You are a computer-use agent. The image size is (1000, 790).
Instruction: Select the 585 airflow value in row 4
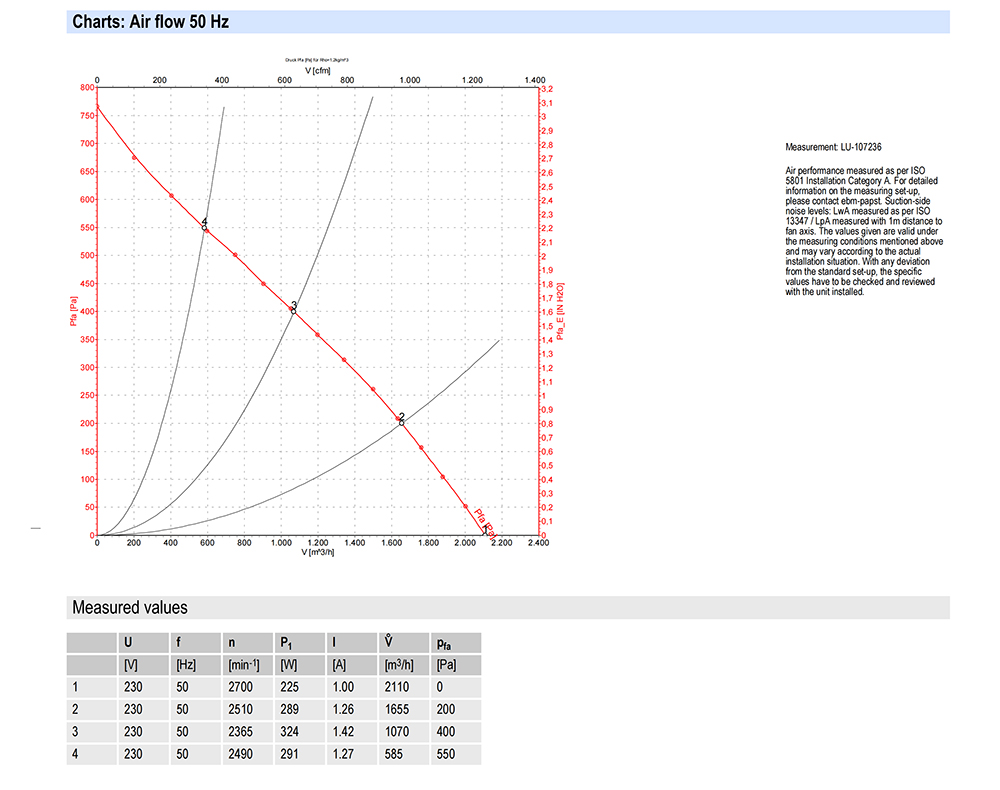[393, 753]
